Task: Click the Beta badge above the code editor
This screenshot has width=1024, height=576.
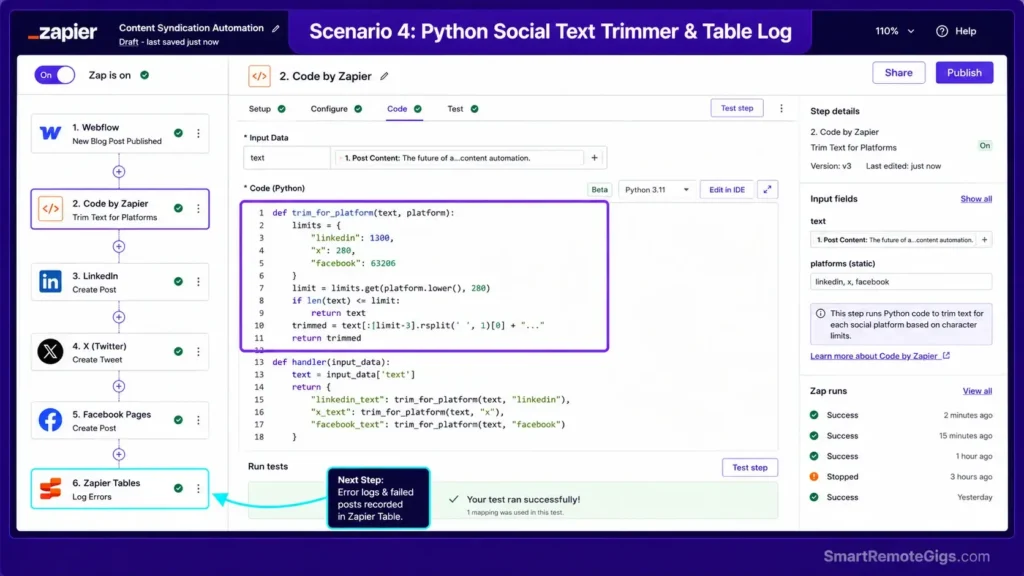Action: [x=599, y=190]
